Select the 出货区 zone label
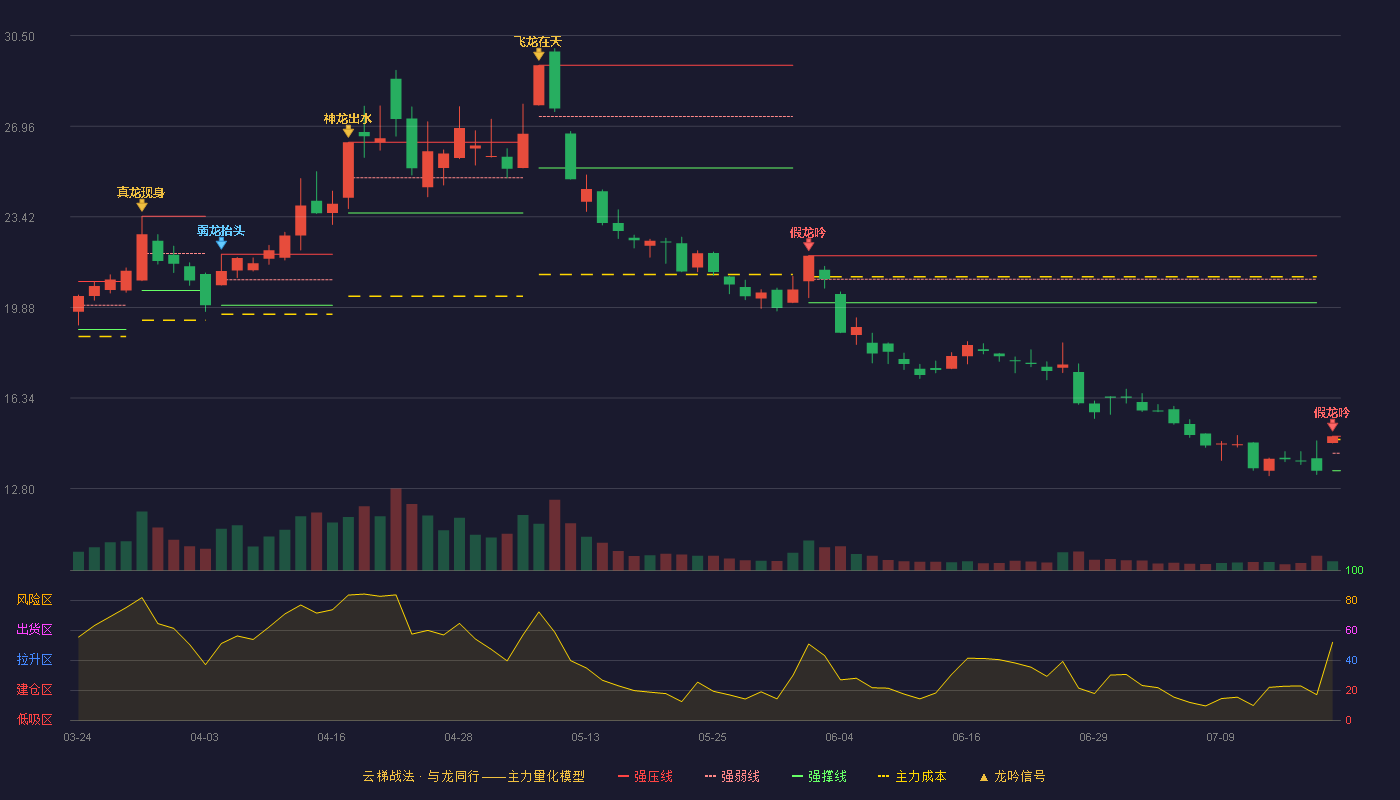This screenshot has height=800, width=1400. coord(34,630)
